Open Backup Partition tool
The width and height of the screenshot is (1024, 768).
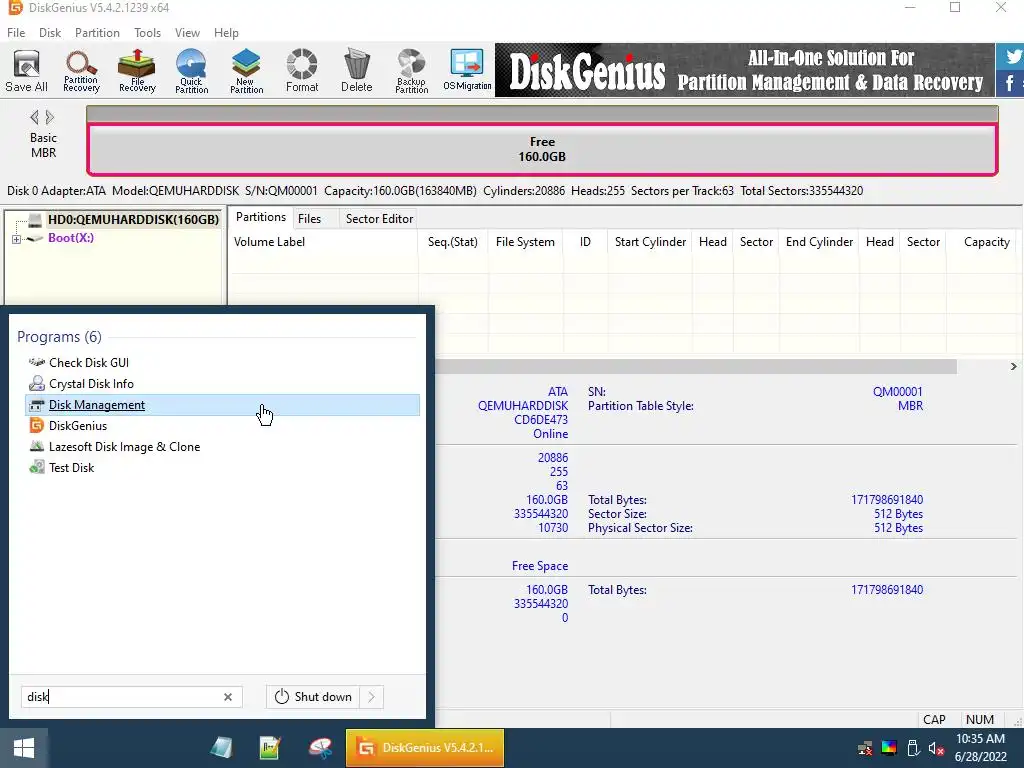[411, 71]
